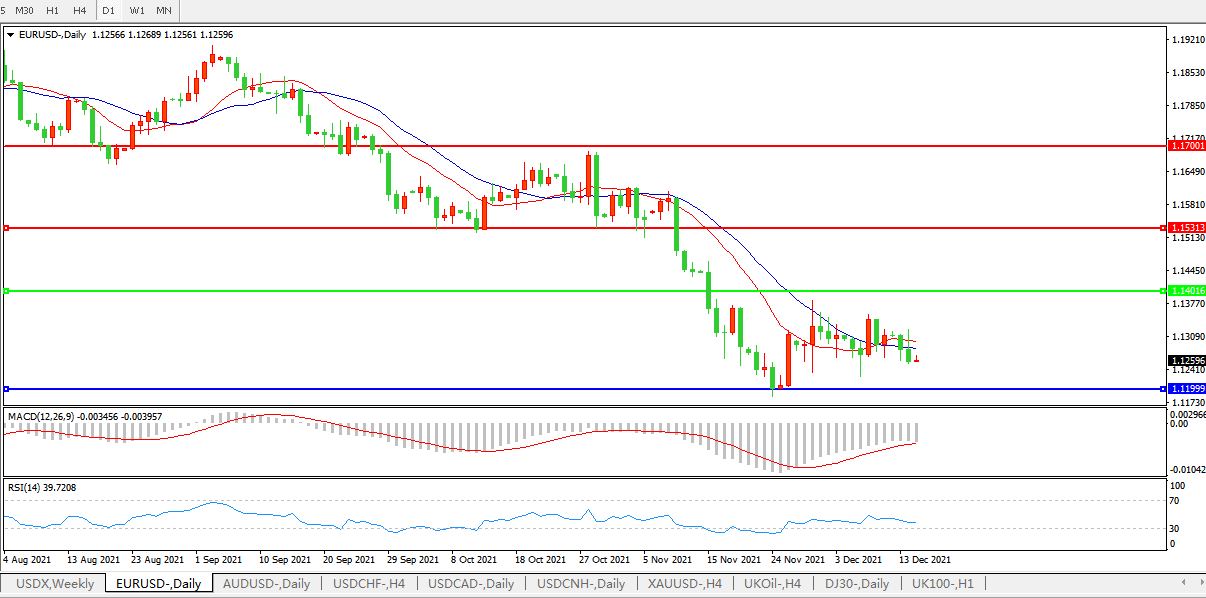This screenshot has width=1206, height=598.
Task: Open the USDX,Weekly chart tab
Action: (54, 584)
